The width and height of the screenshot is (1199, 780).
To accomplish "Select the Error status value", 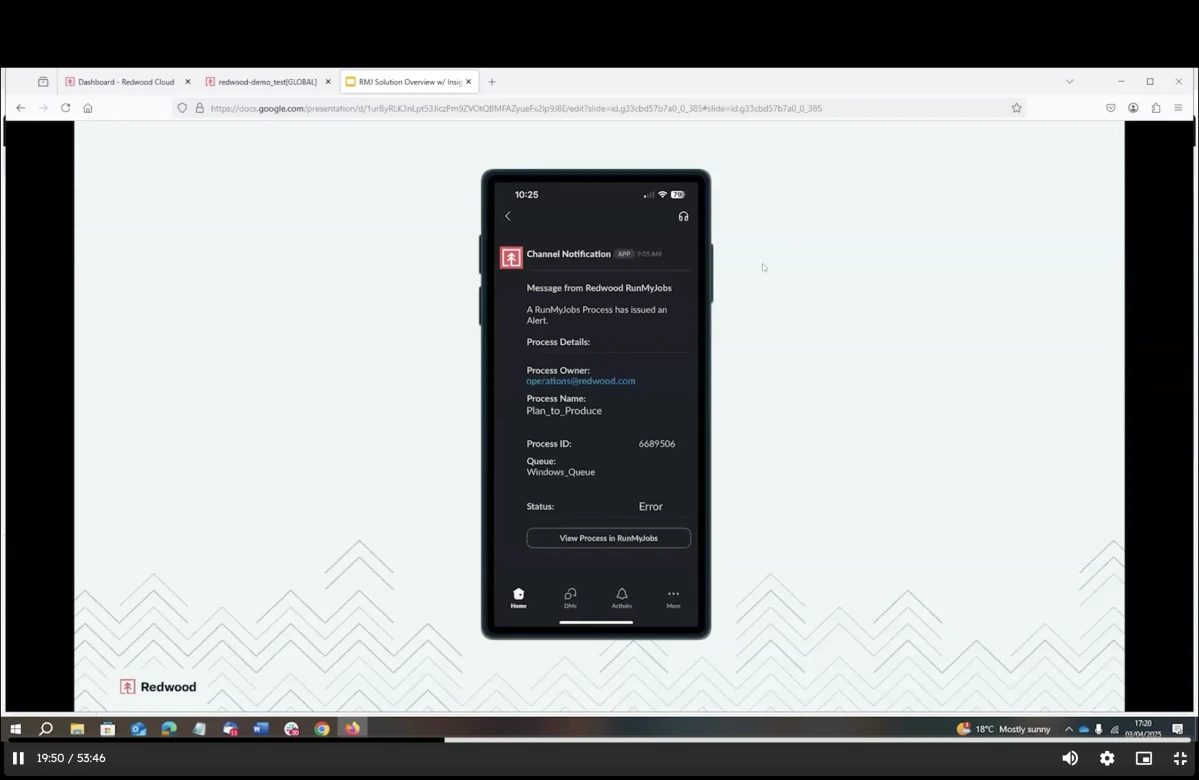I will coord(651,506).
